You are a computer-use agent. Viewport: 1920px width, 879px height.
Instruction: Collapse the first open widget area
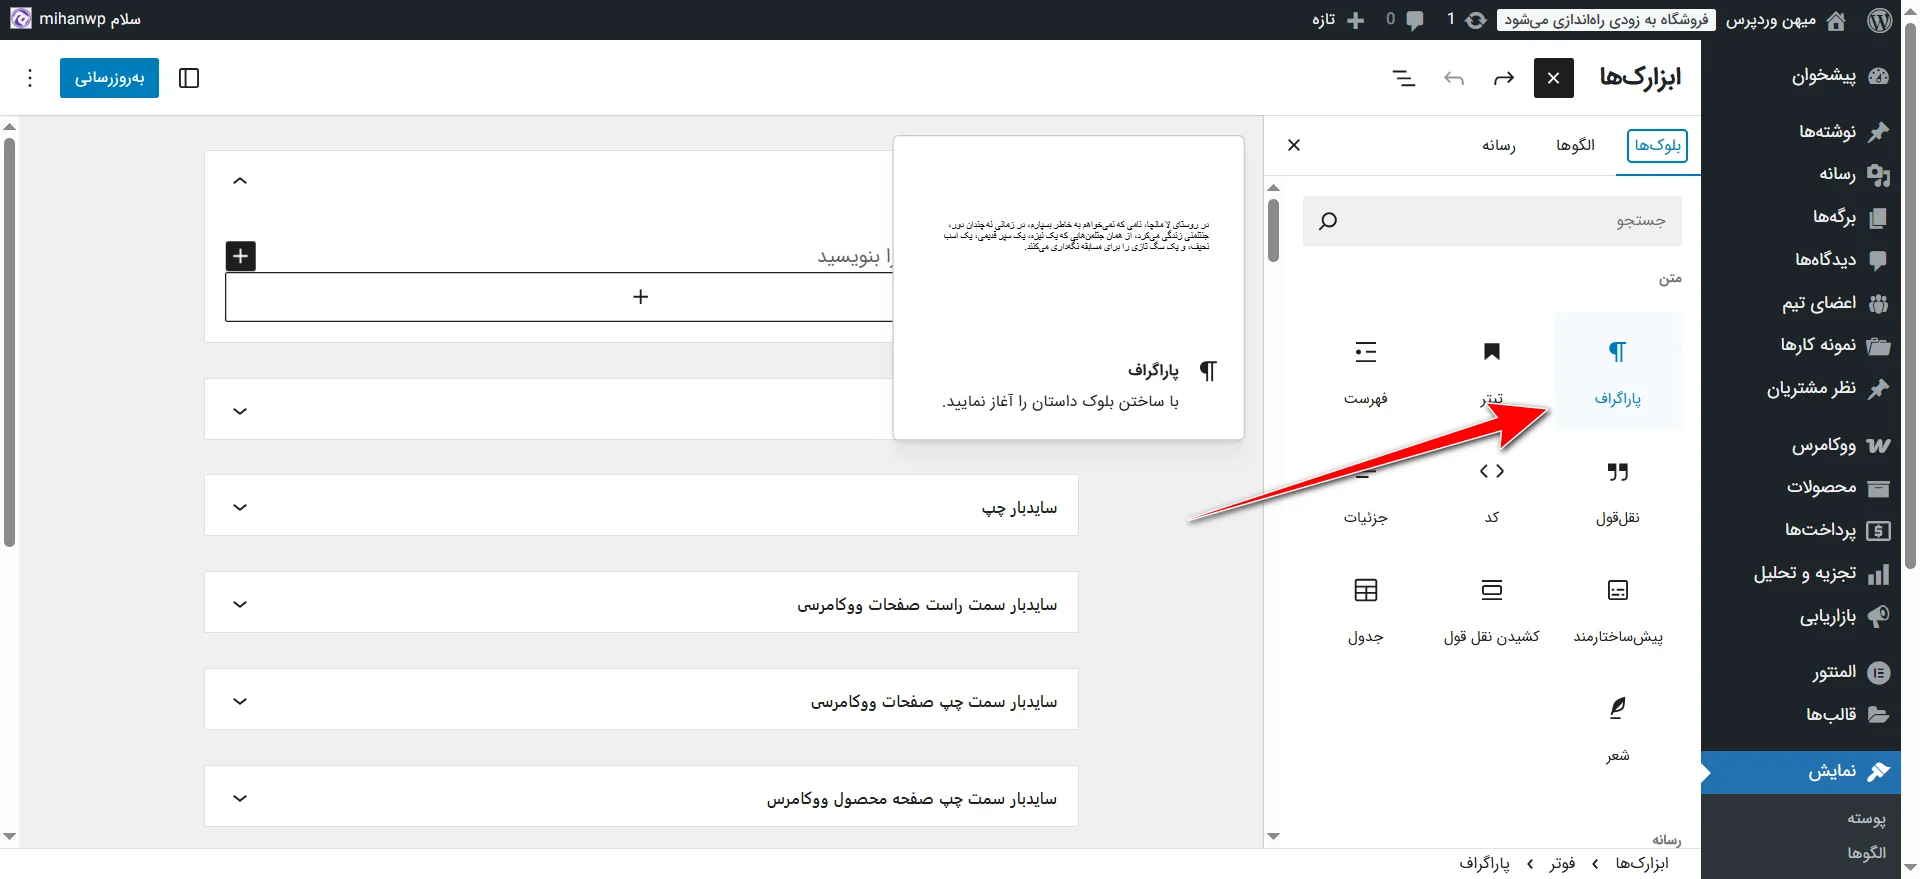click(x=240, y=181)
